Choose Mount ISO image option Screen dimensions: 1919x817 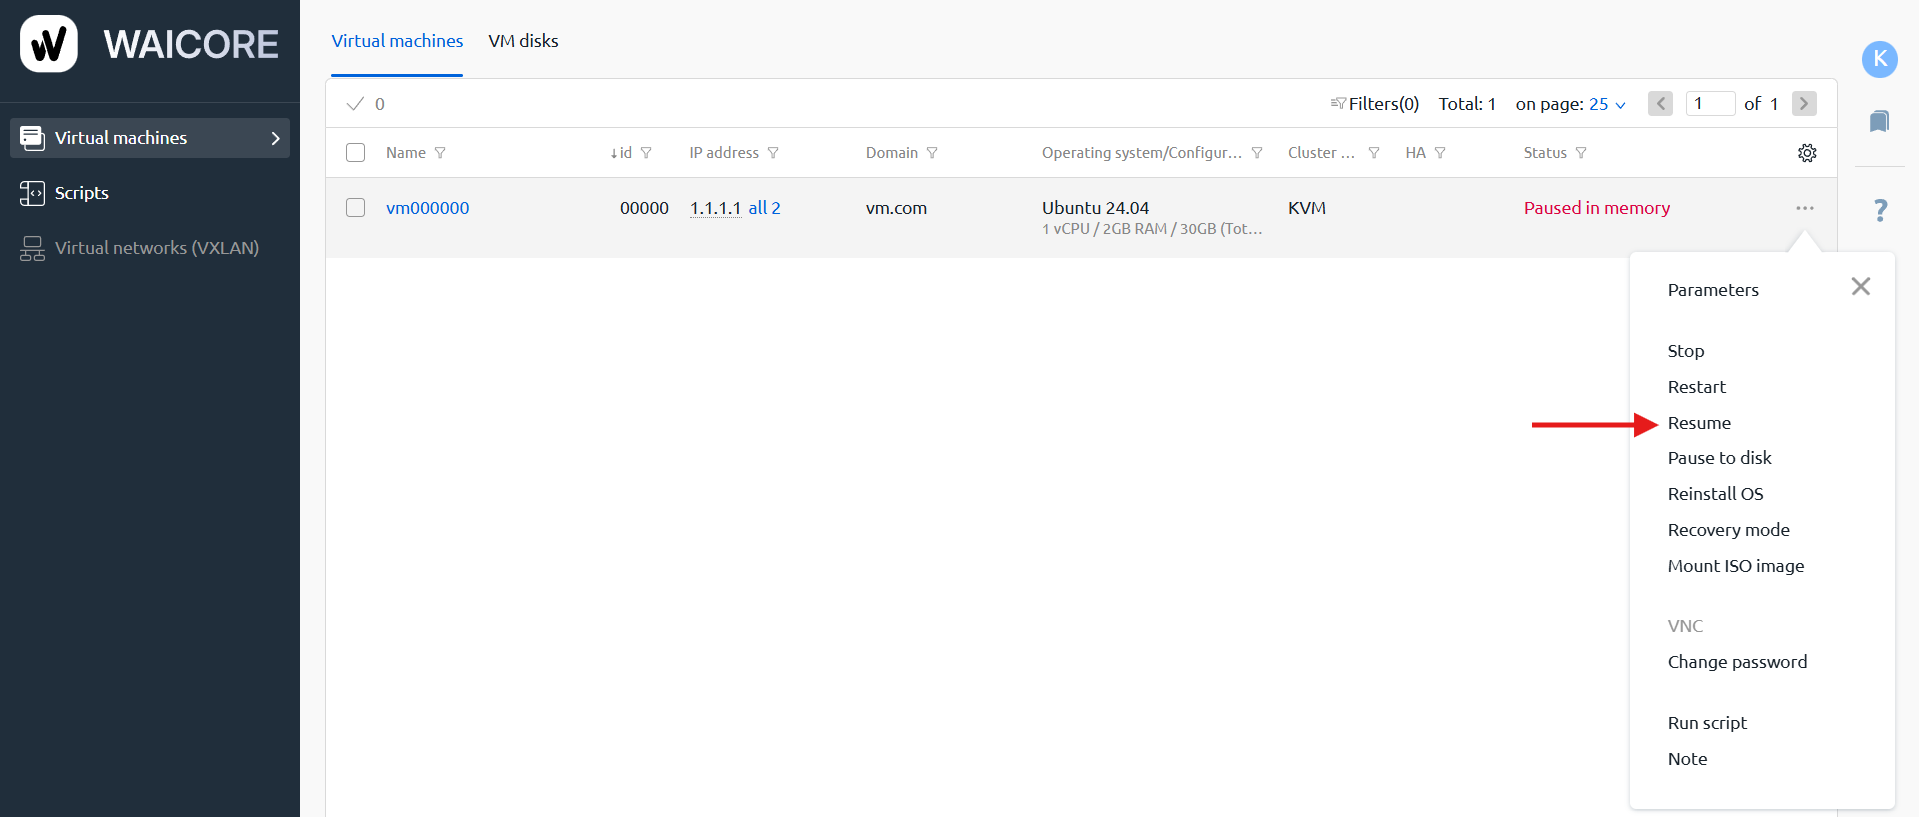(x=1736, y=566)
